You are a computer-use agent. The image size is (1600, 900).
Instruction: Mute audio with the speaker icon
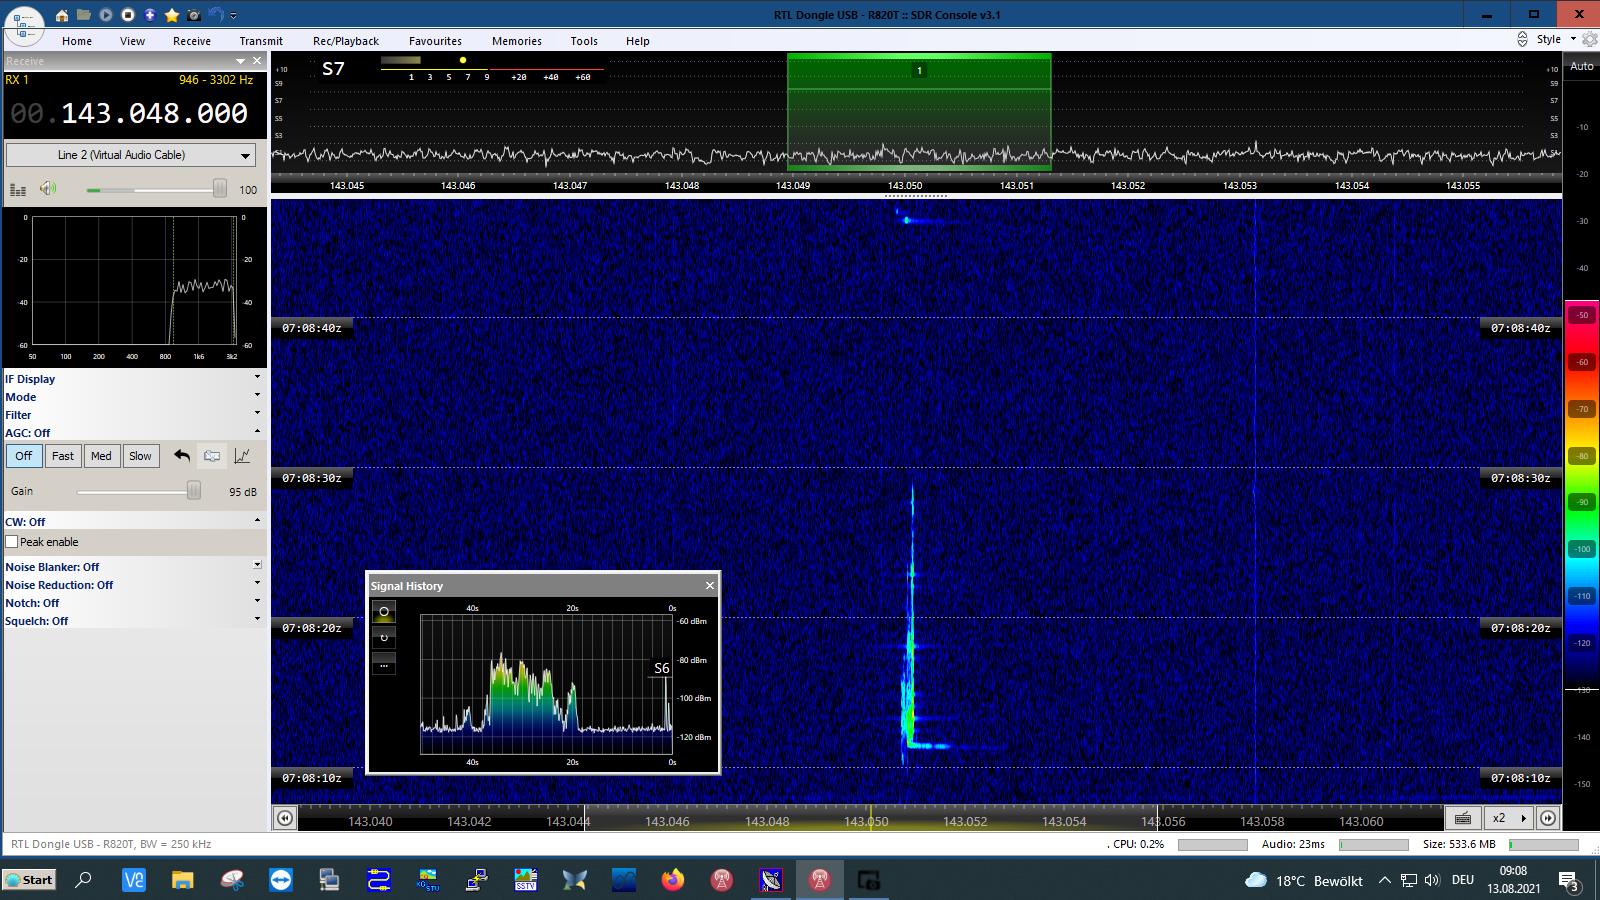pos(48,189)
